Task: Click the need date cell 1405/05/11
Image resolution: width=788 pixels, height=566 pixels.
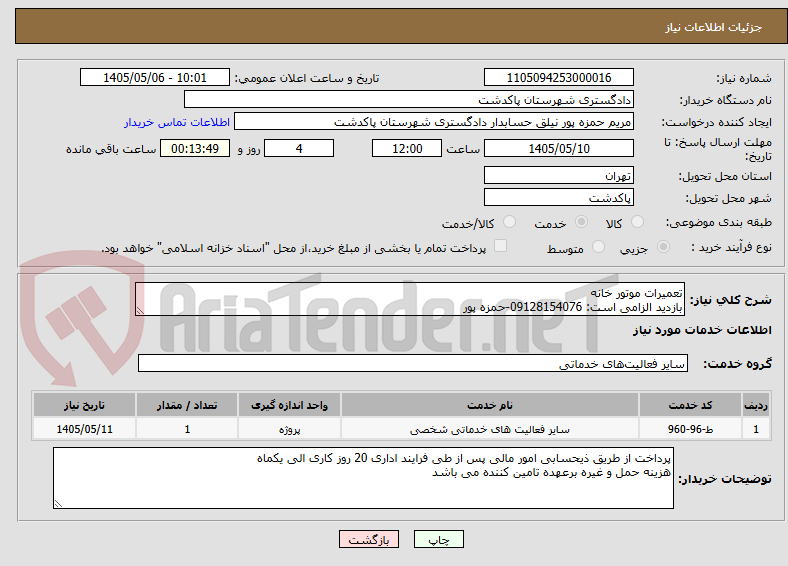Action: pyautogui.click(x=84, y=429)
